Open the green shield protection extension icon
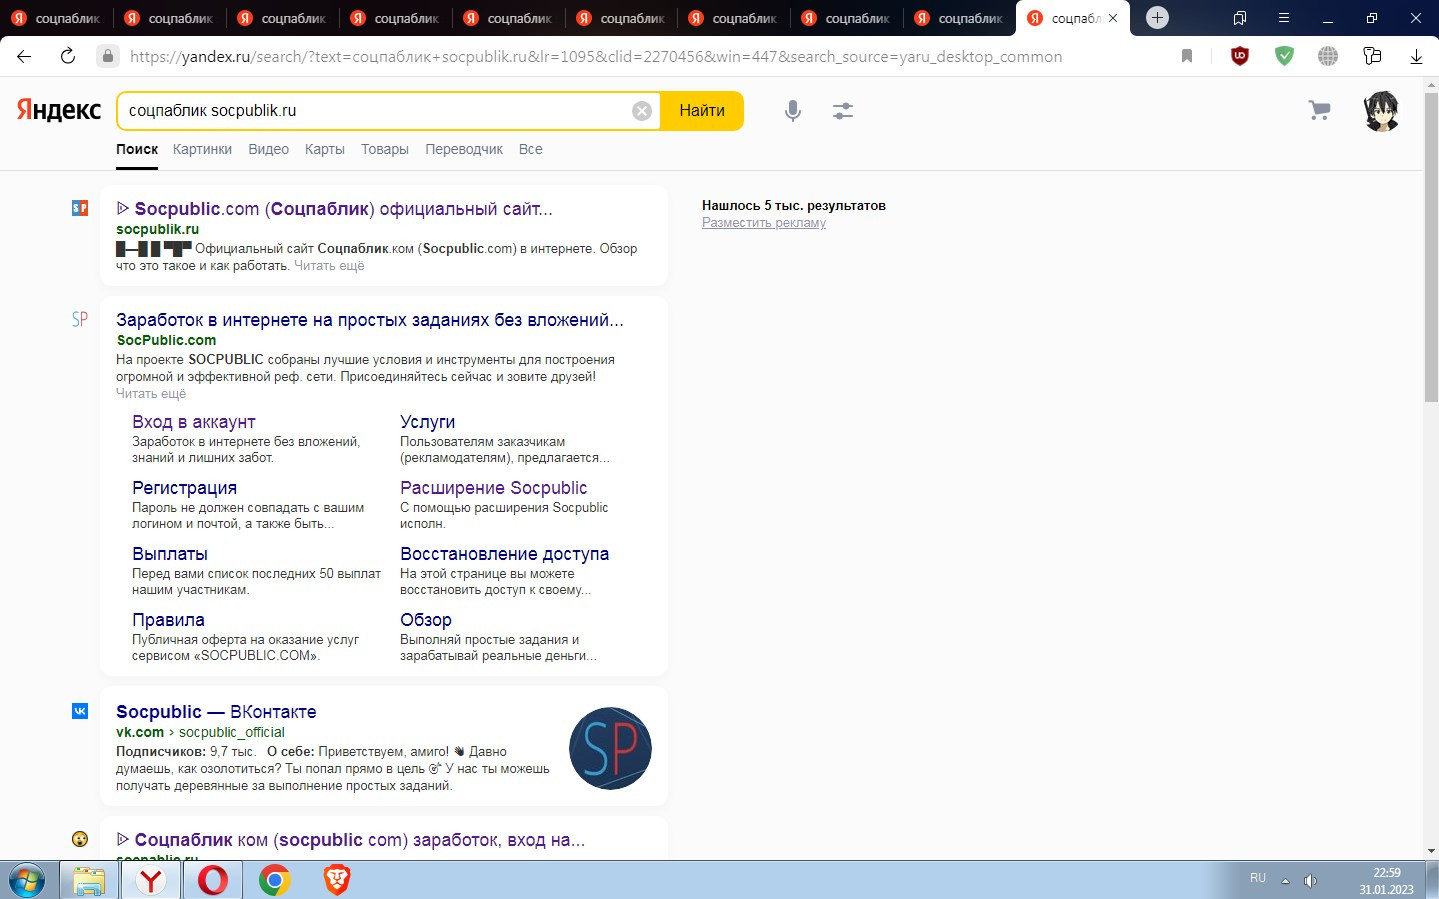Image resolution: width=1439 pixels, height=899 pixels. coord(1284,56)
